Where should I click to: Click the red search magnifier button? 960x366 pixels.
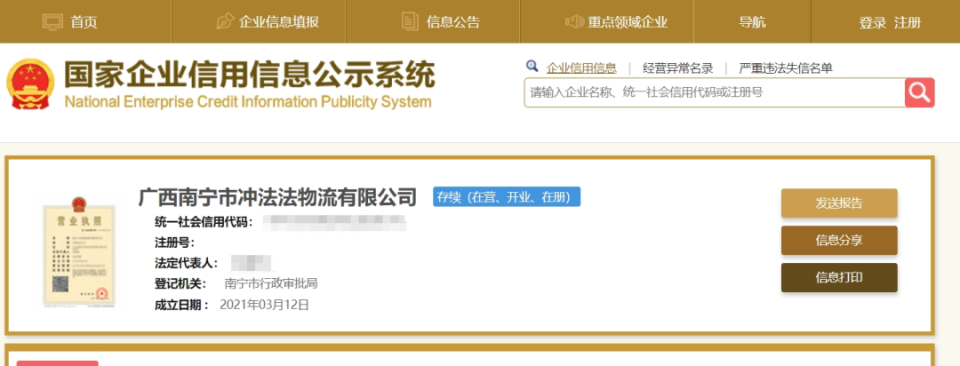(x=920, y=92)
